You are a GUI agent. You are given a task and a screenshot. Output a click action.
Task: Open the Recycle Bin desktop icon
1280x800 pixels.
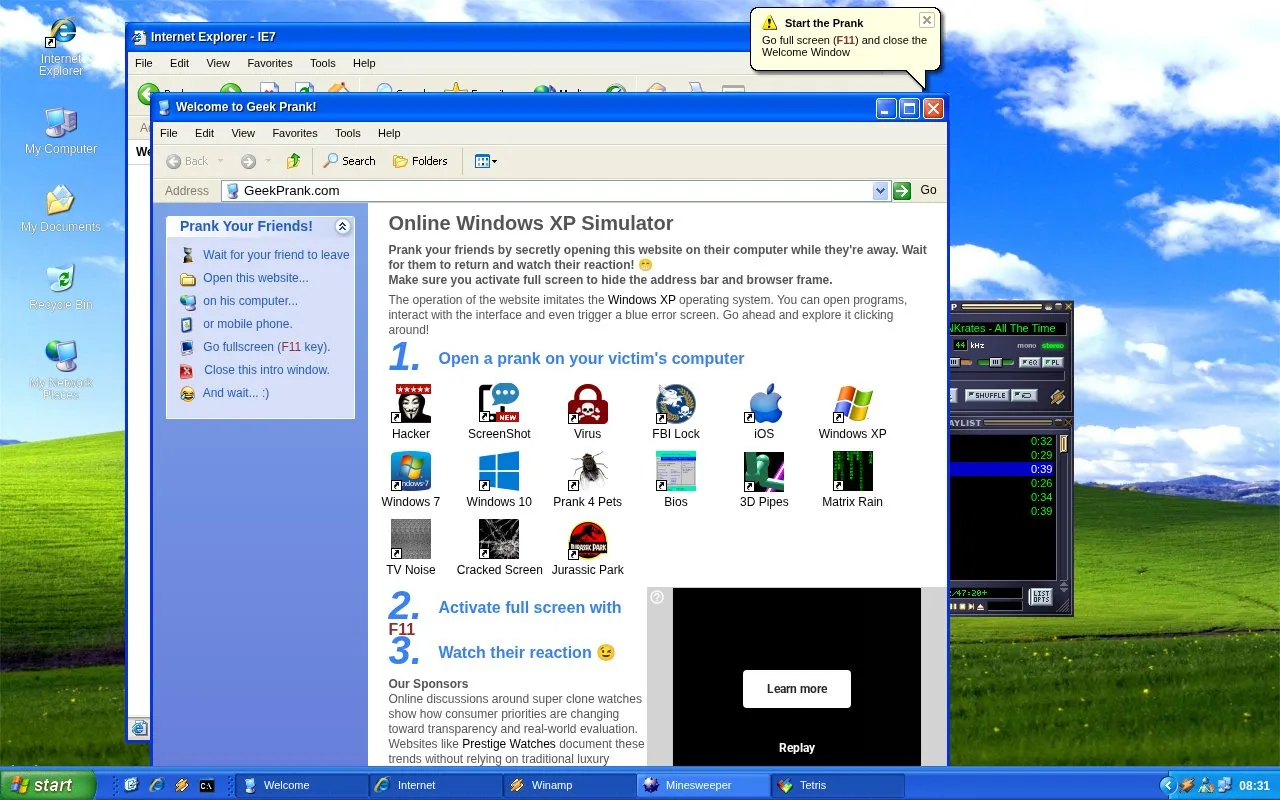[x=61, y=287]
